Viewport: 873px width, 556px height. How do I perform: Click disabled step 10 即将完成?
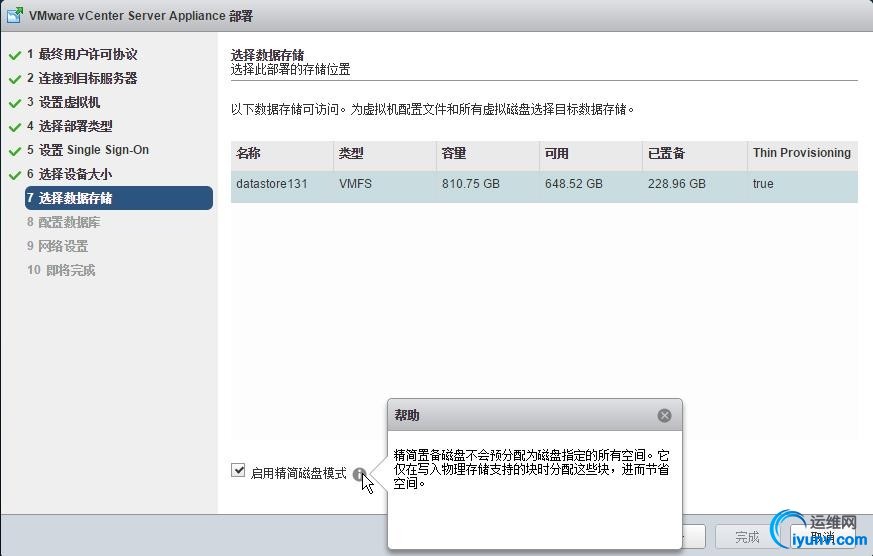click(x=61, y=270)
